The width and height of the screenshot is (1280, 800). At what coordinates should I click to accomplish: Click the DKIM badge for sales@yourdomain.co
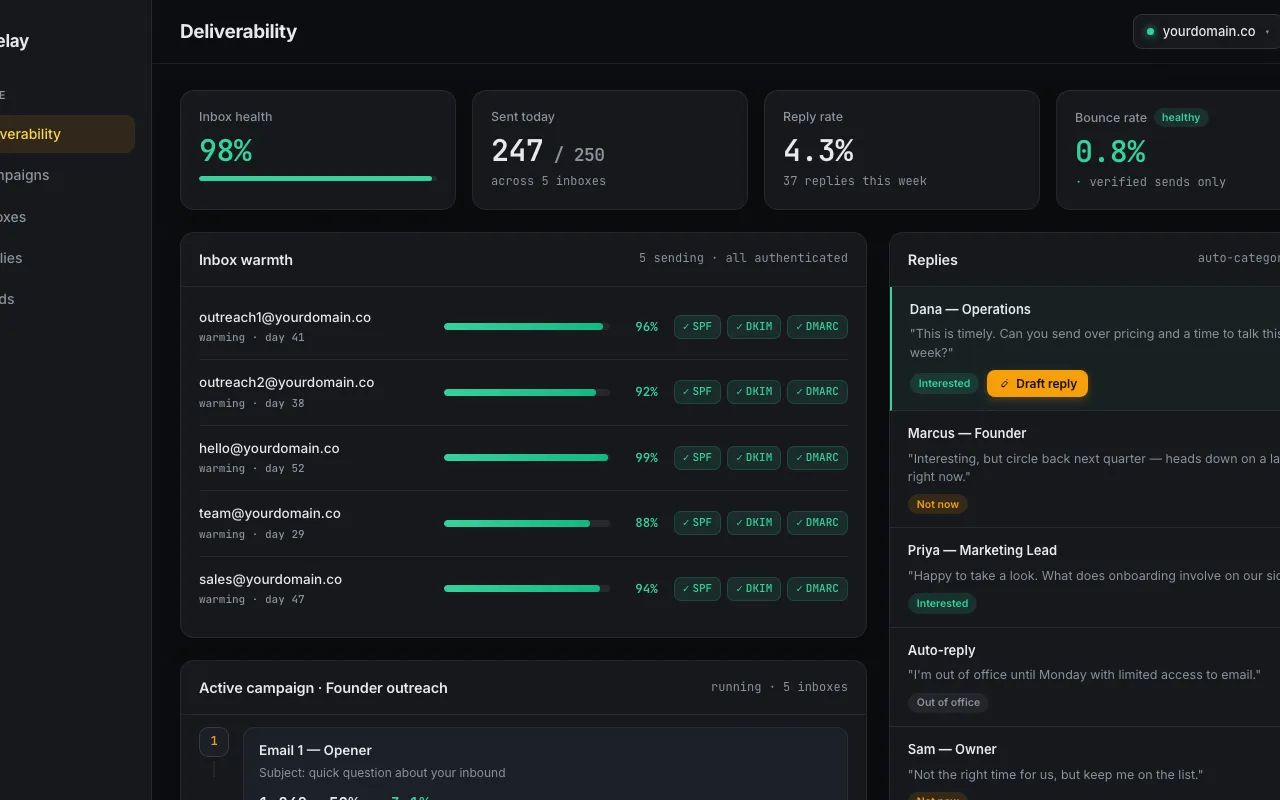[754, 589]
